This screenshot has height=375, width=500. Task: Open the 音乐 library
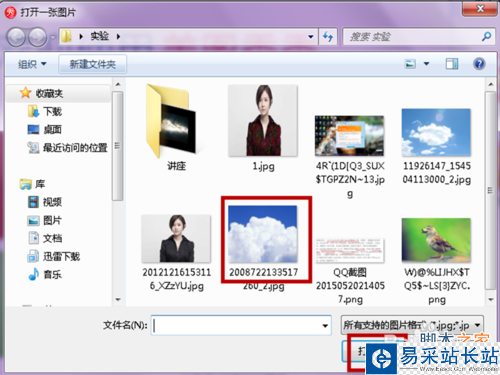[52, 275]
